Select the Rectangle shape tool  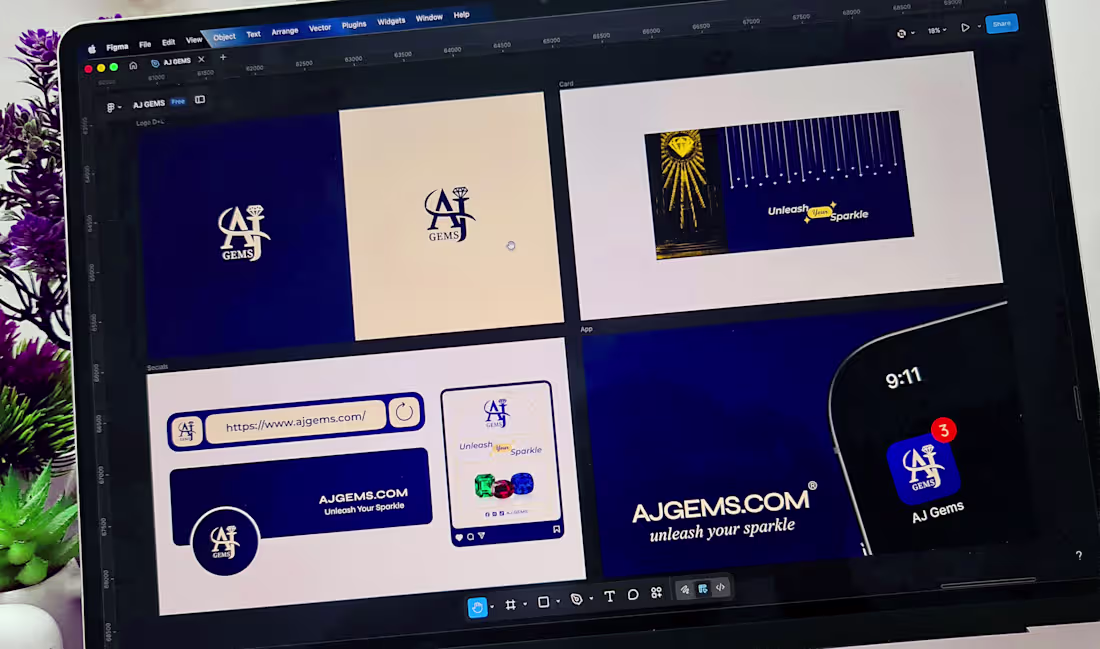(x=543, y=602)
